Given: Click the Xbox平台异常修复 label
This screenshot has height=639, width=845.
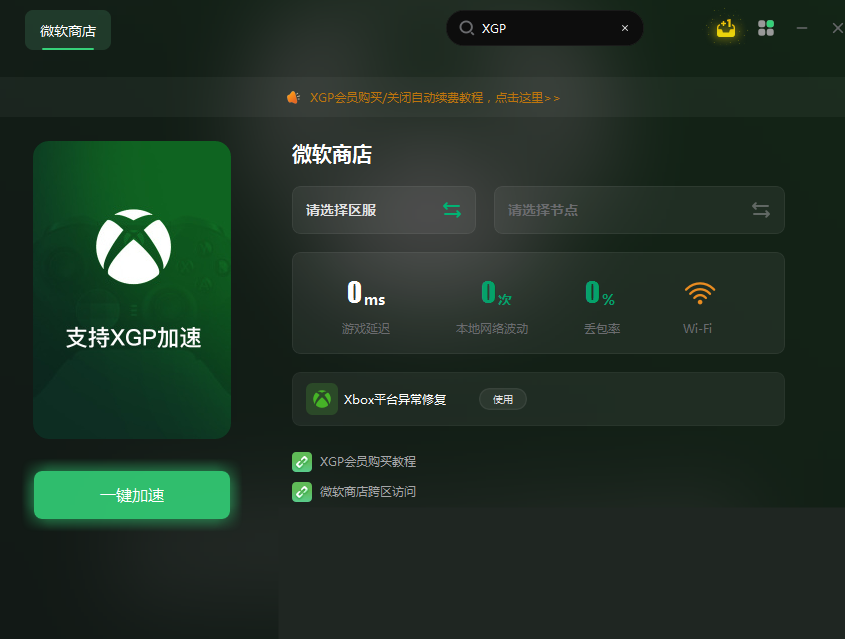Looking at the screenshot, I should tap(395, 400).
